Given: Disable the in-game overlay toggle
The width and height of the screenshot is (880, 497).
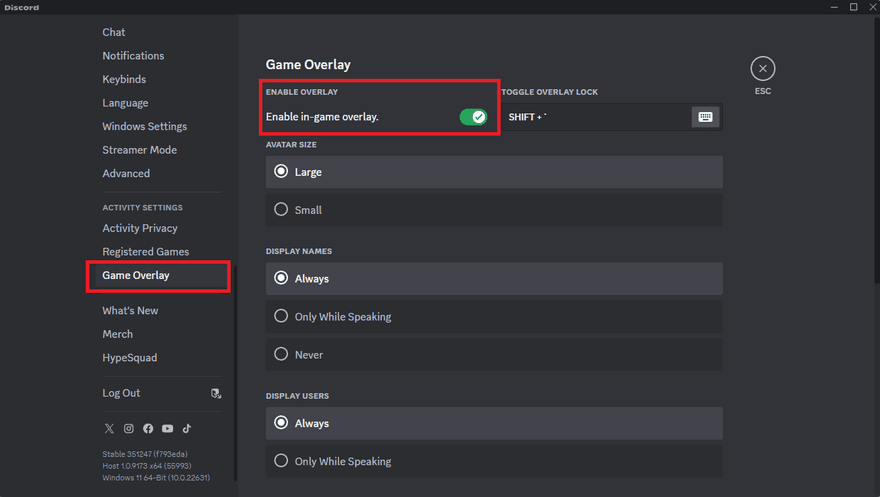Looking at the screenshot, I should [473, 117].
